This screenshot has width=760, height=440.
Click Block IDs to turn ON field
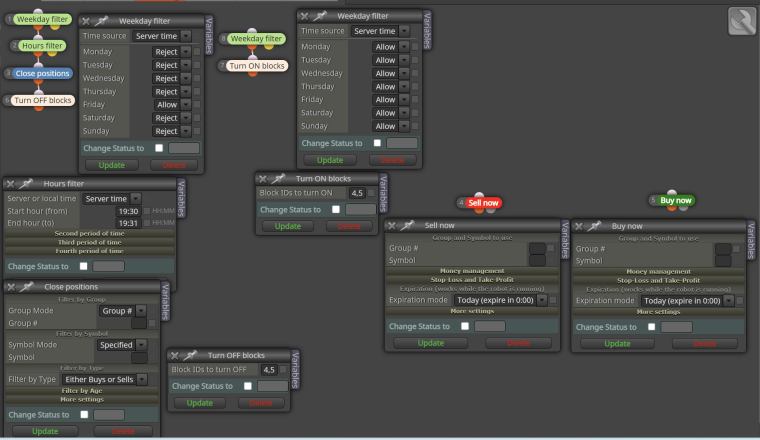pos(357,193)
